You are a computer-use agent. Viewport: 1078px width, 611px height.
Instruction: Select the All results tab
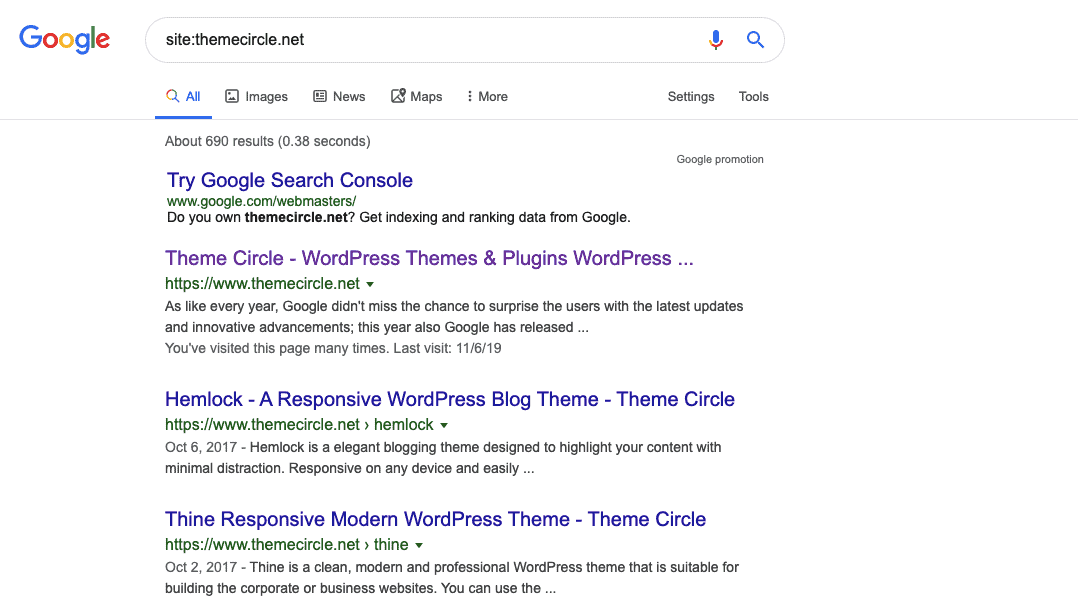pos(183,96)
